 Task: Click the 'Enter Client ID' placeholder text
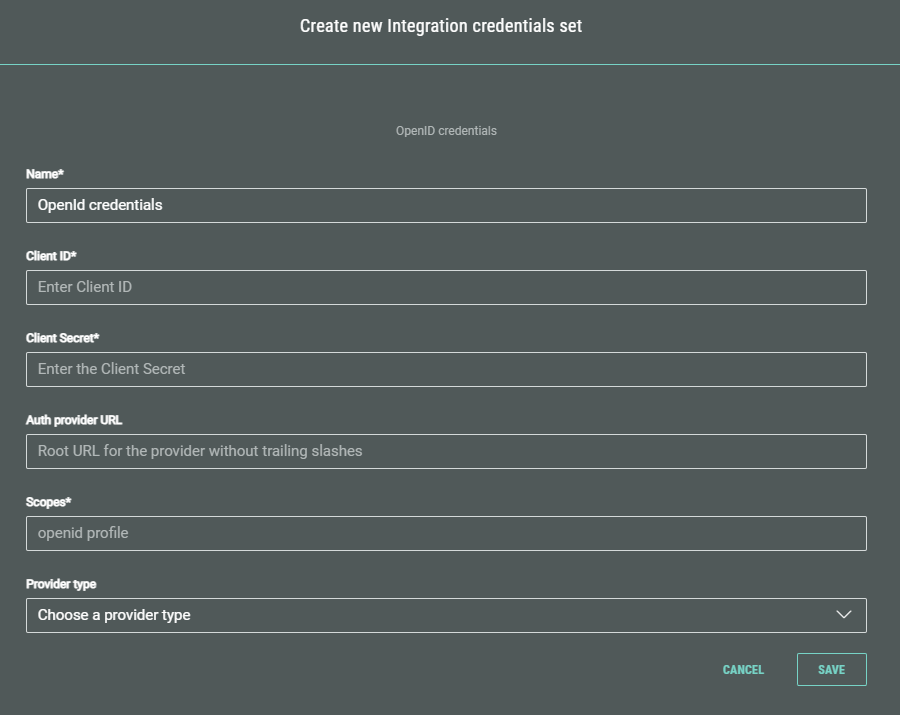click(85, 287)
